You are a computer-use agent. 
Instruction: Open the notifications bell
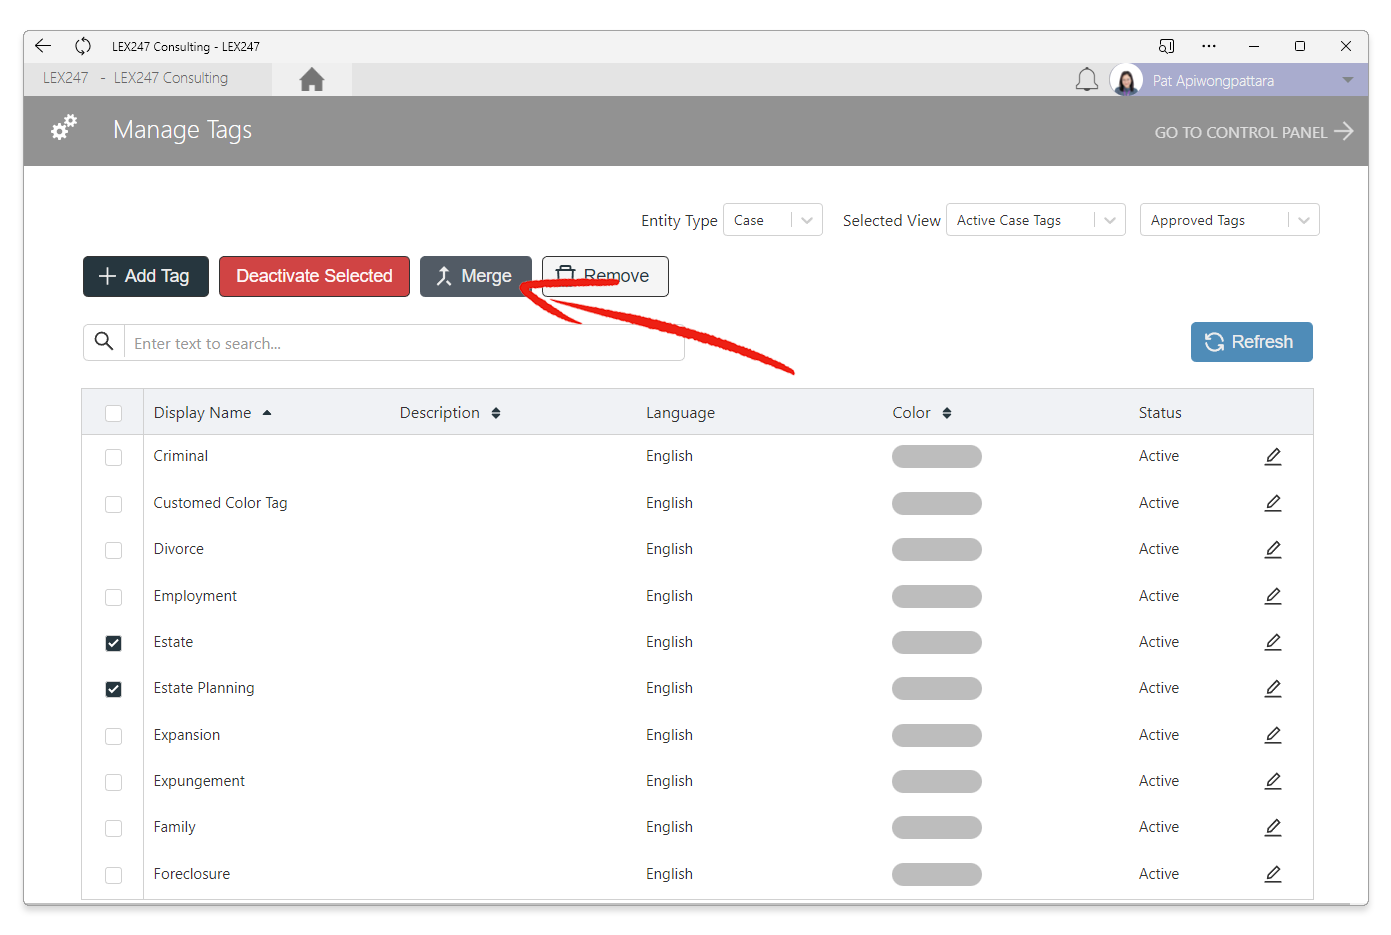(x=1087, y=80)
